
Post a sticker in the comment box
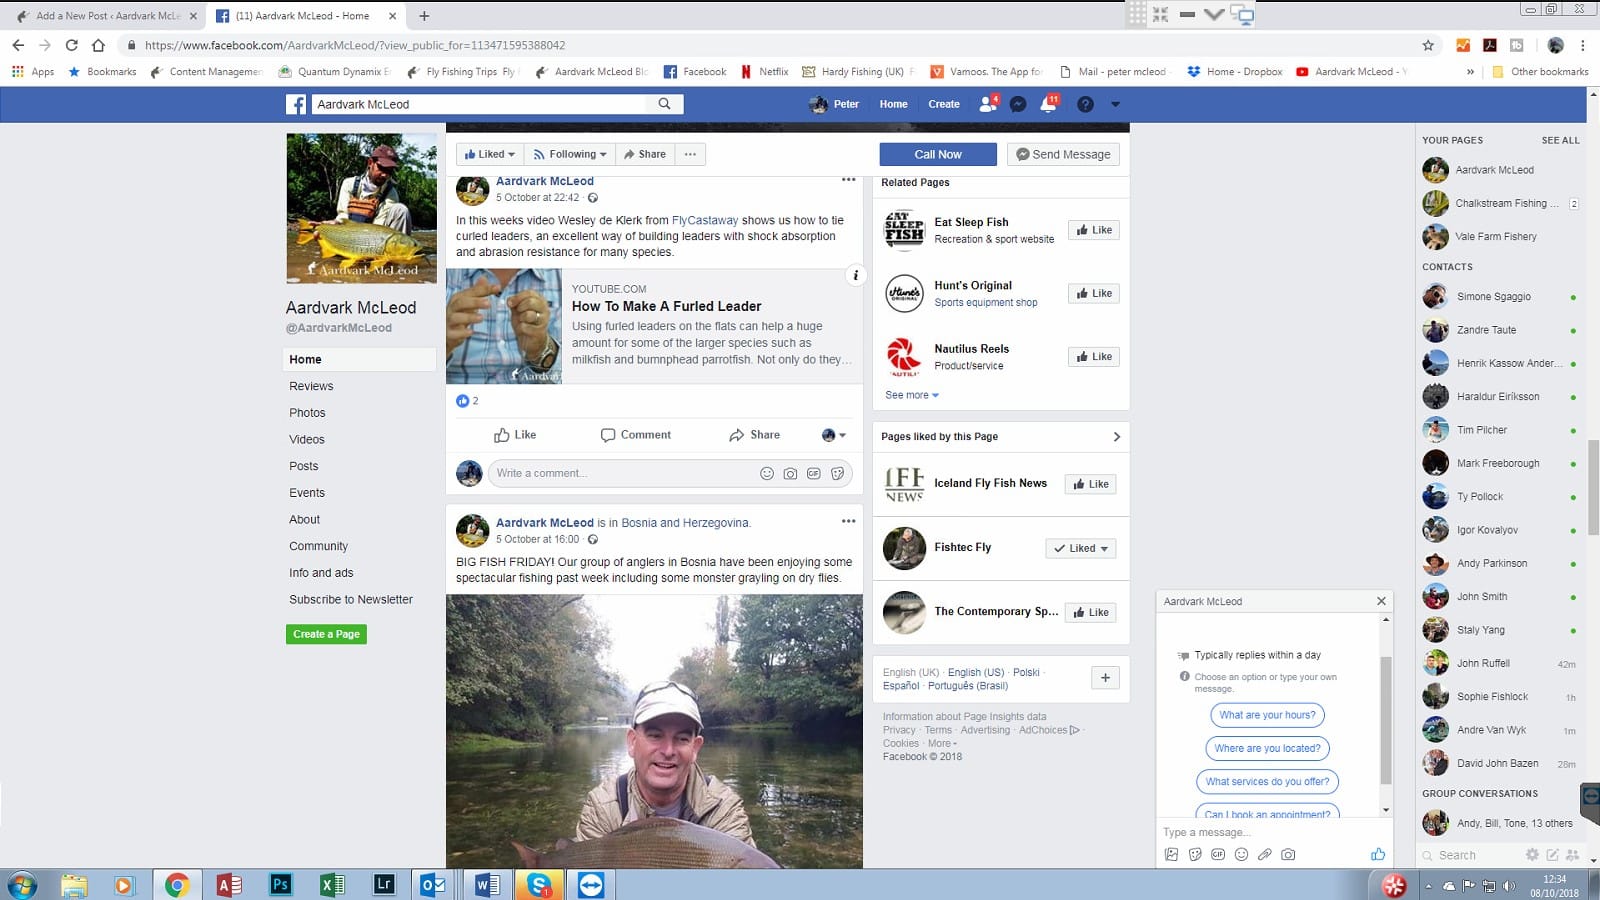tap(838, 473)
